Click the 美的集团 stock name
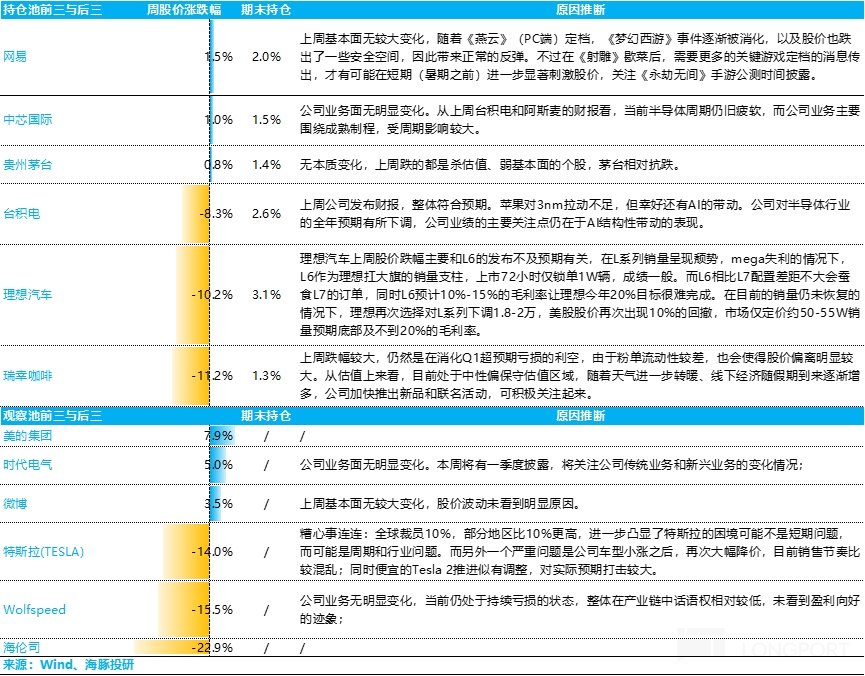Viewport: 865px width, 676px height. (x=28, y=435)
